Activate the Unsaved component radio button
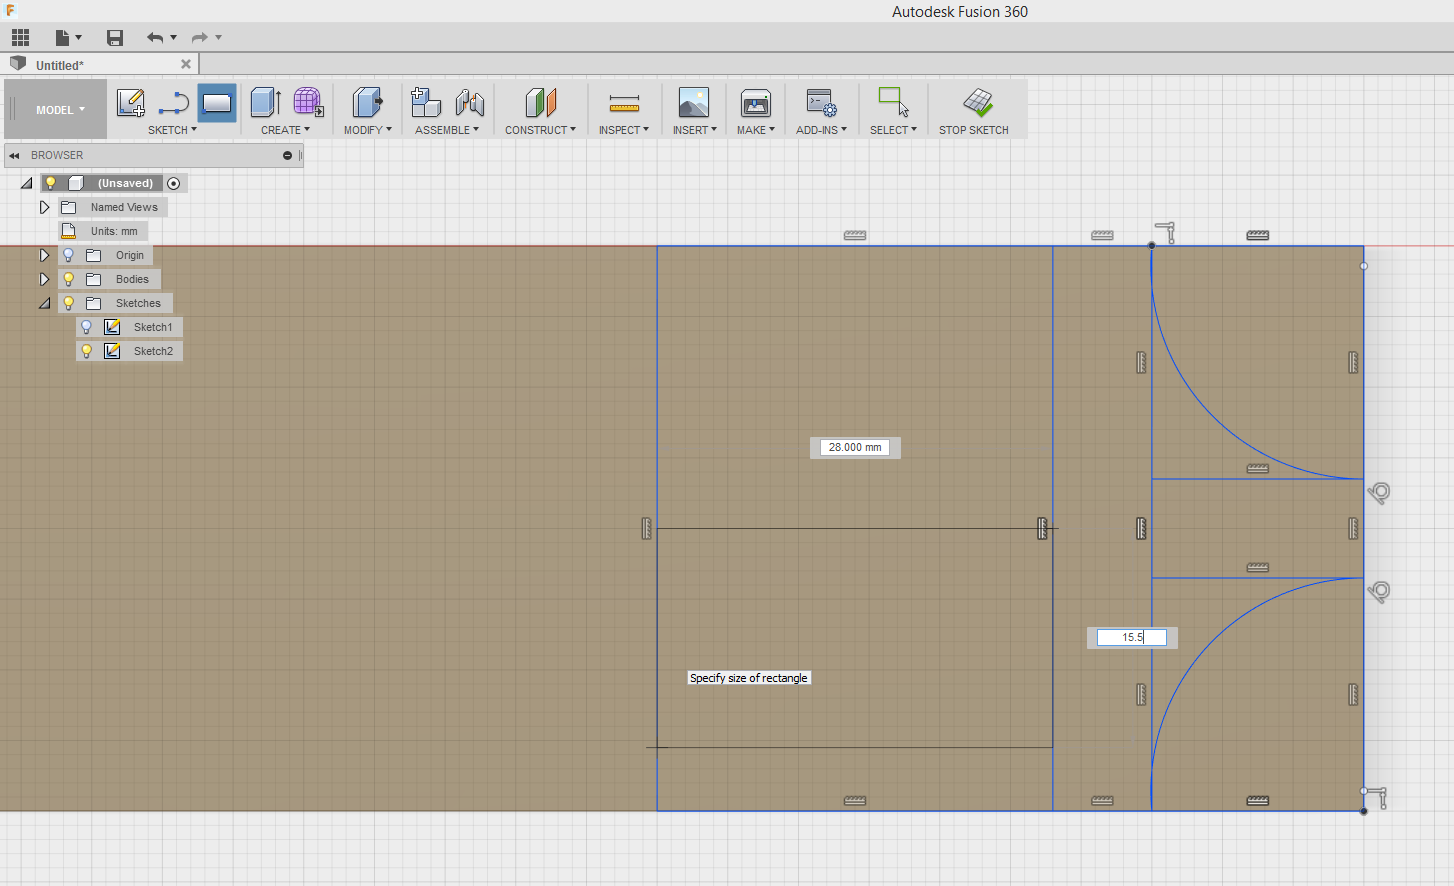The height and width of the screenshot is (886, 1454). (174, 183)
